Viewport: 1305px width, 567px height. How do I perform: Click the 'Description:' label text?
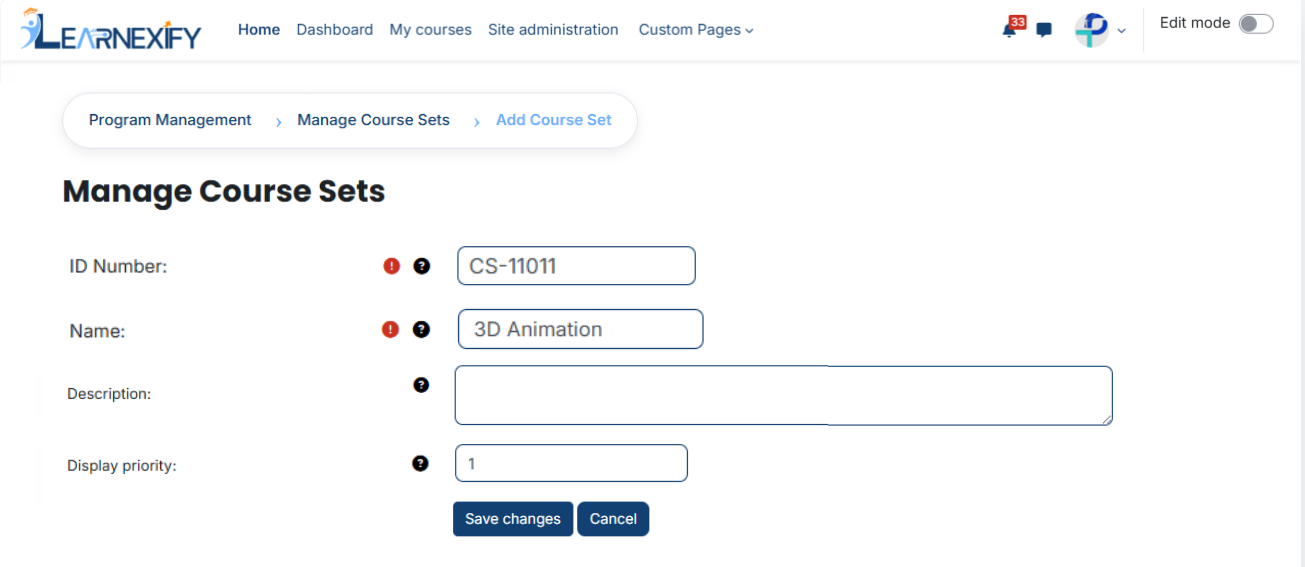(109, 394)
